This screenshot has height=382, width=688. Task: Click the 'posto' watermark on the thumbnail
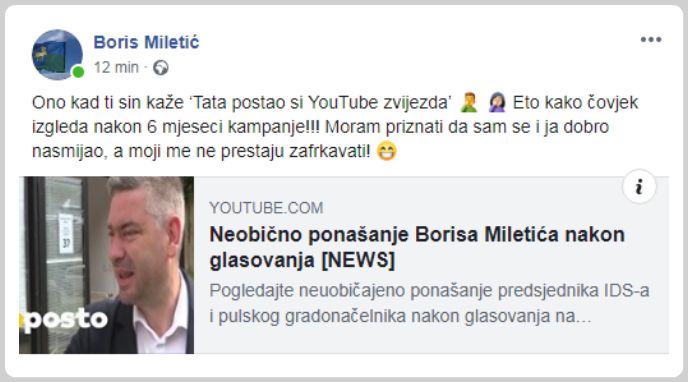64,320
